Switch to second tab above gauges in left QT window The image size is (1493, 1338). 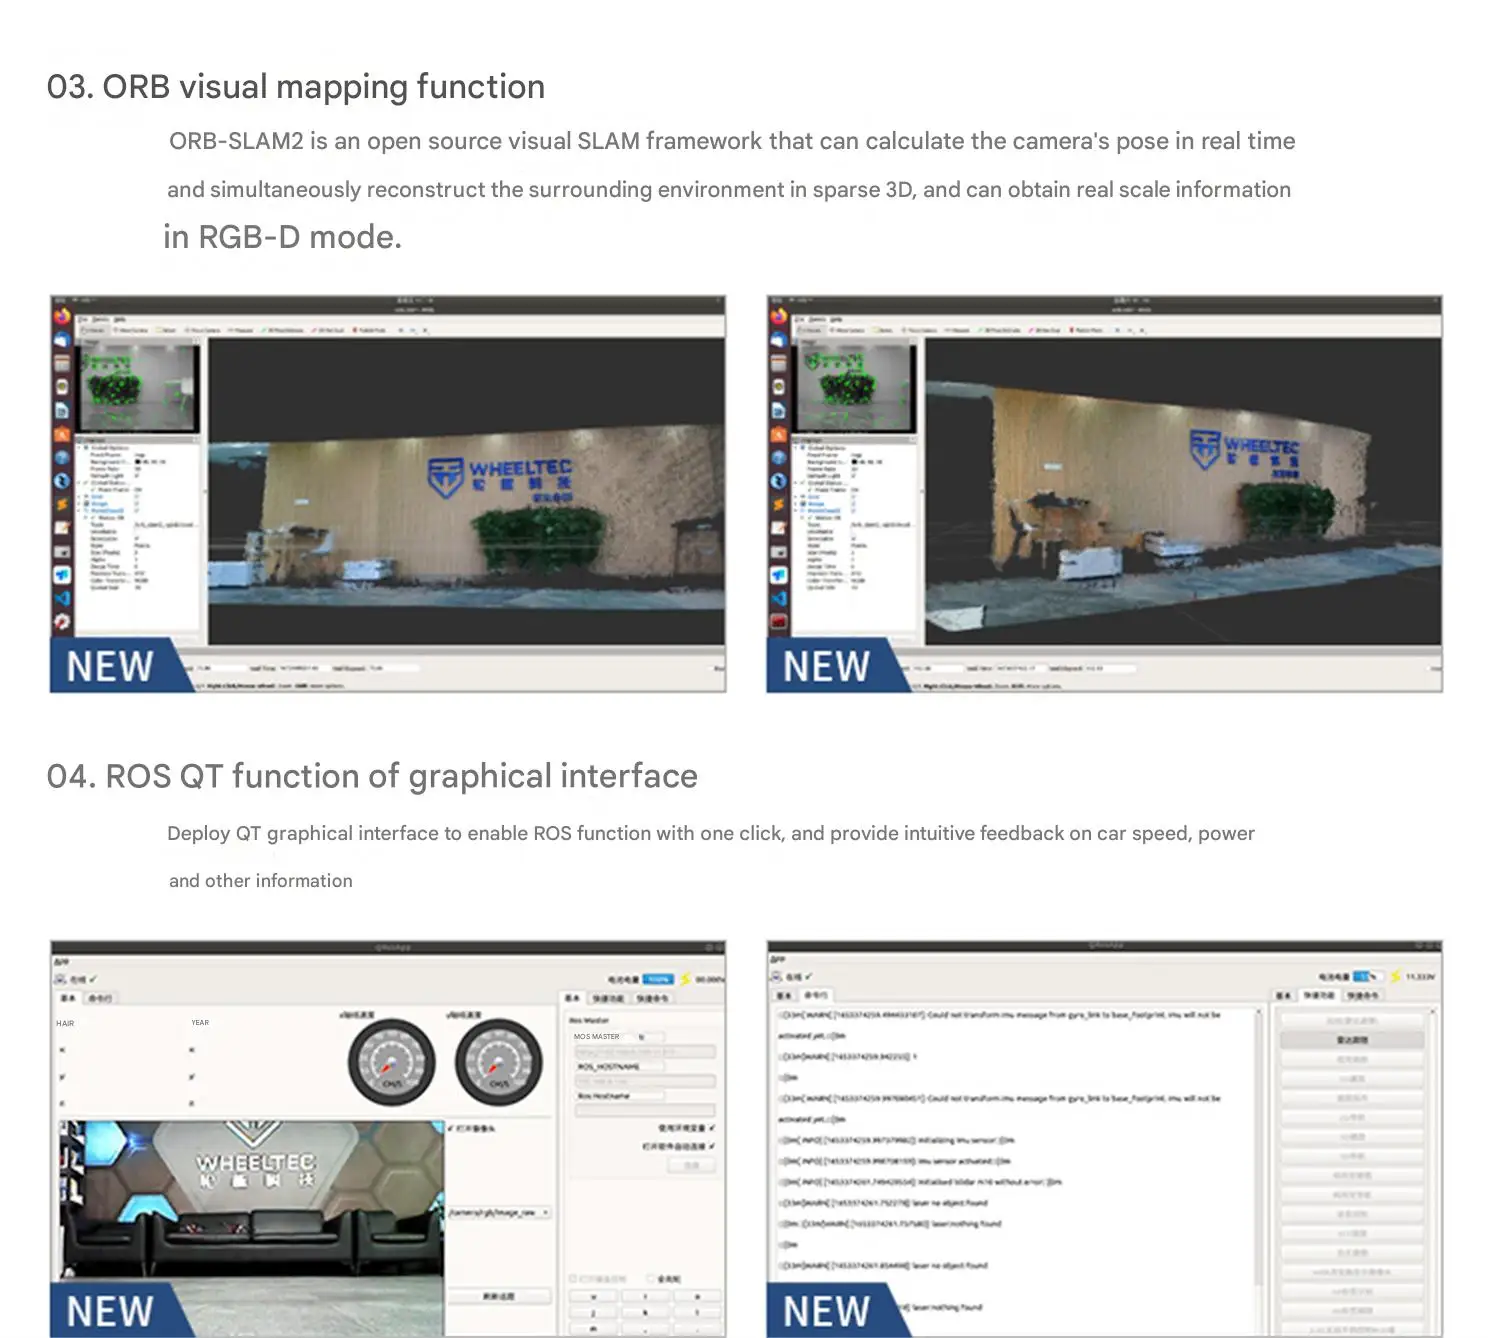(x=100, y=998)
